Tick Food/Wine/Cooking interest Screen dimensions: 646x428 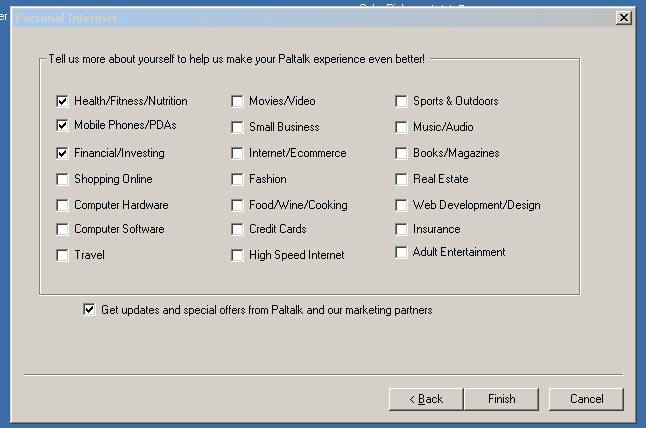tap(237, 205)
